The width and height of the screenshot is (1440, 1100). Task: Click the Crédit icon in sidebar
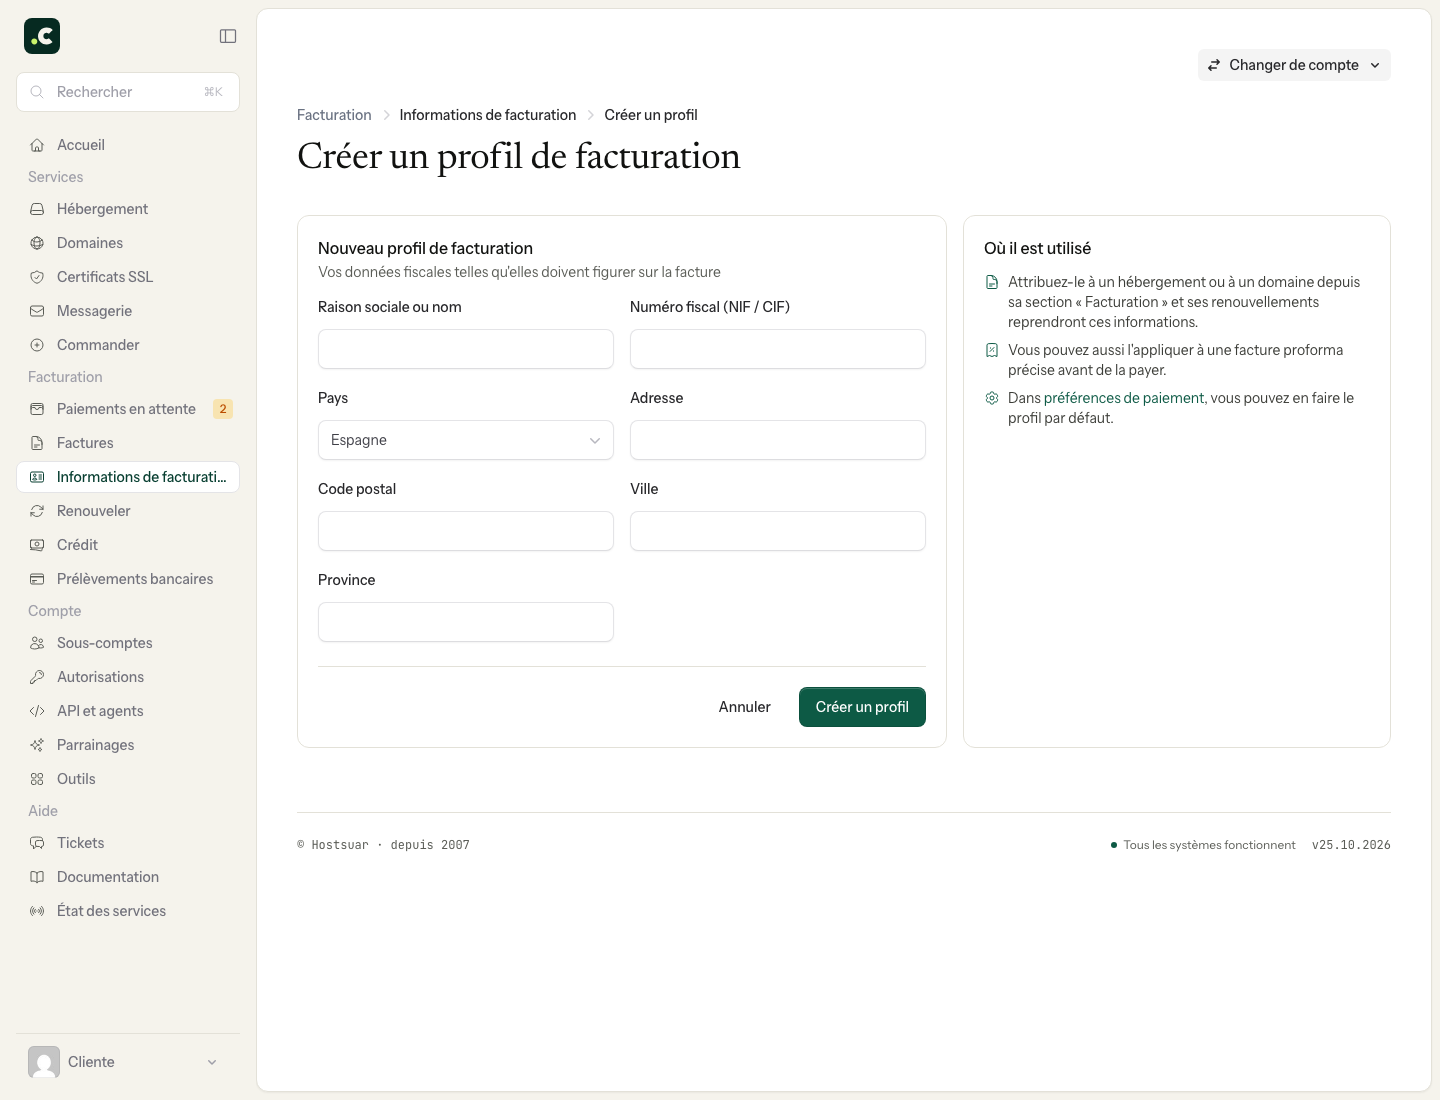click(37, 545)
